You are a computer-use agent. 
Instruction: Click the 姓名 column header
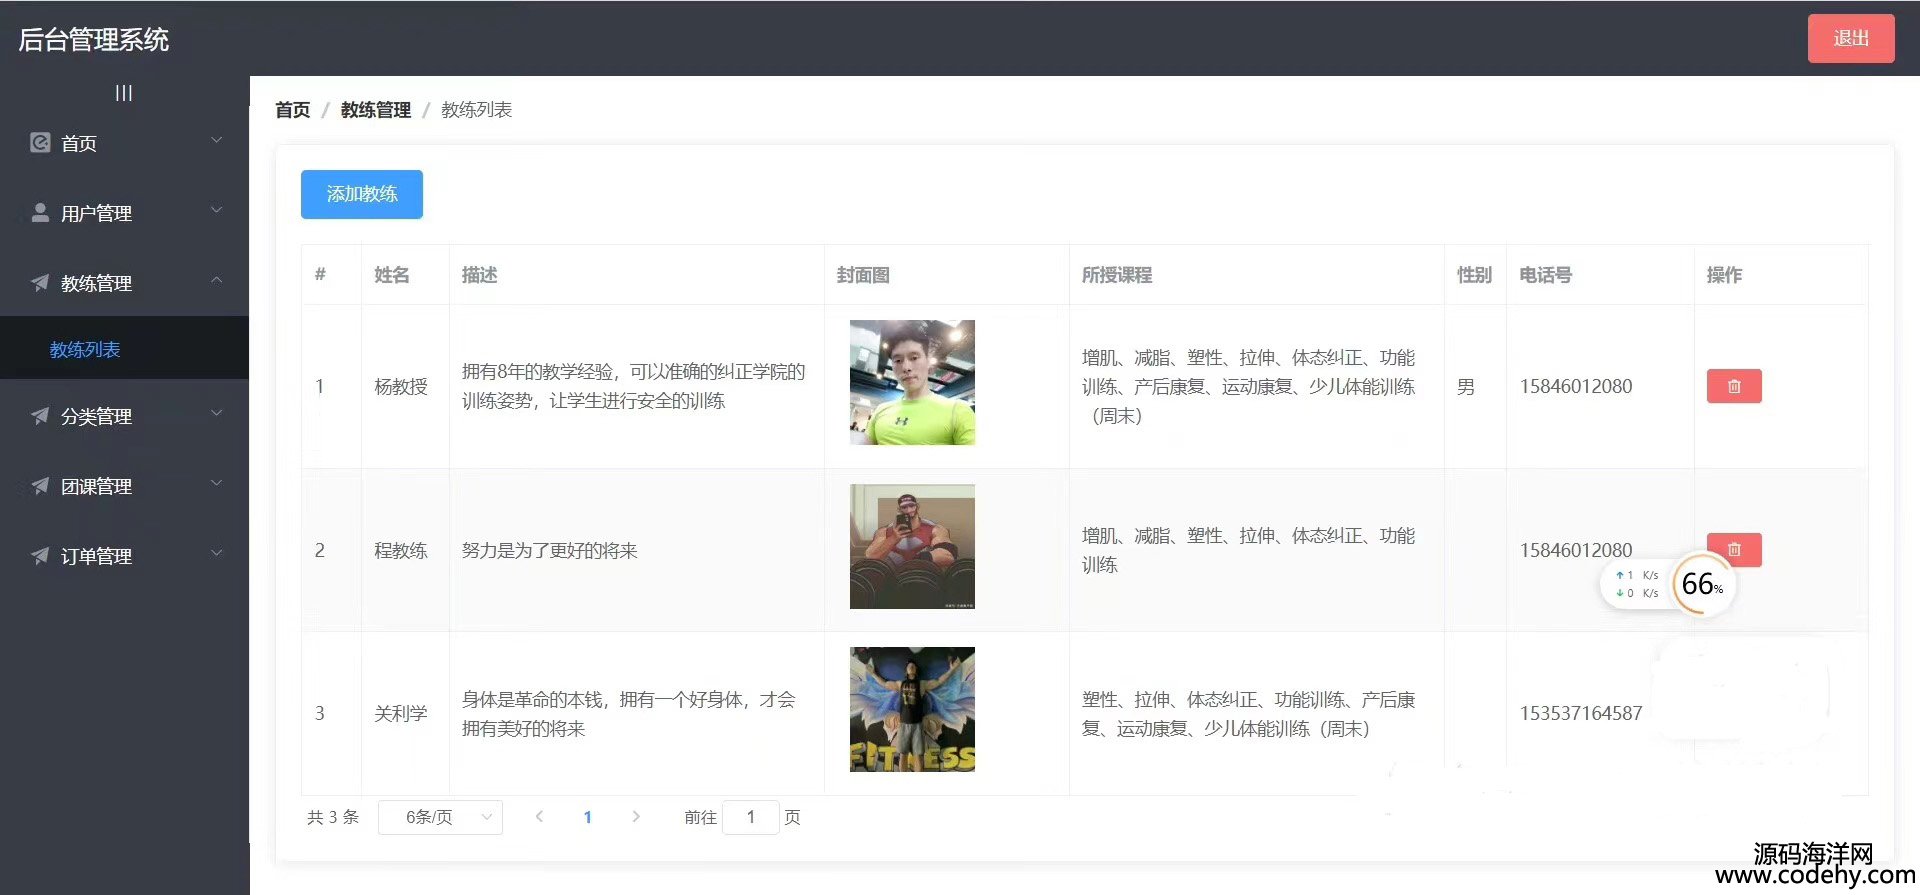(x=392, y=275)
